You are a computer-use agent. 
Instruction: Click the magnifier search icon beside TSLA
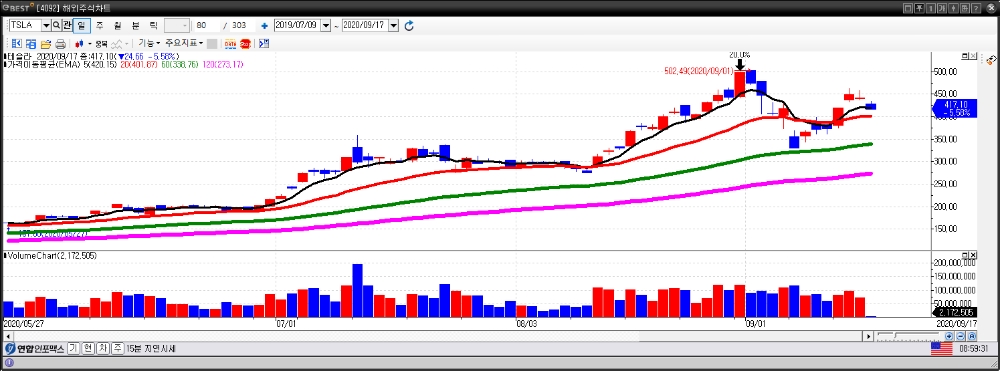[x=56, y=25]
